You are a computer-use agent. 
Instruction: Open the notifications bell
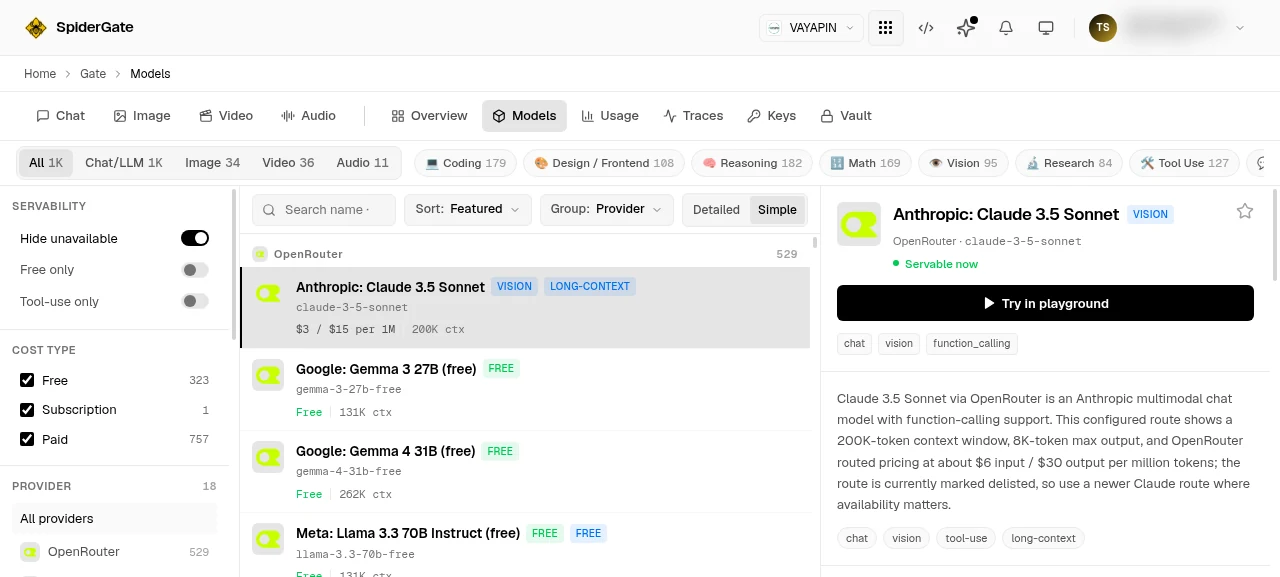[x=1006, y=28]
